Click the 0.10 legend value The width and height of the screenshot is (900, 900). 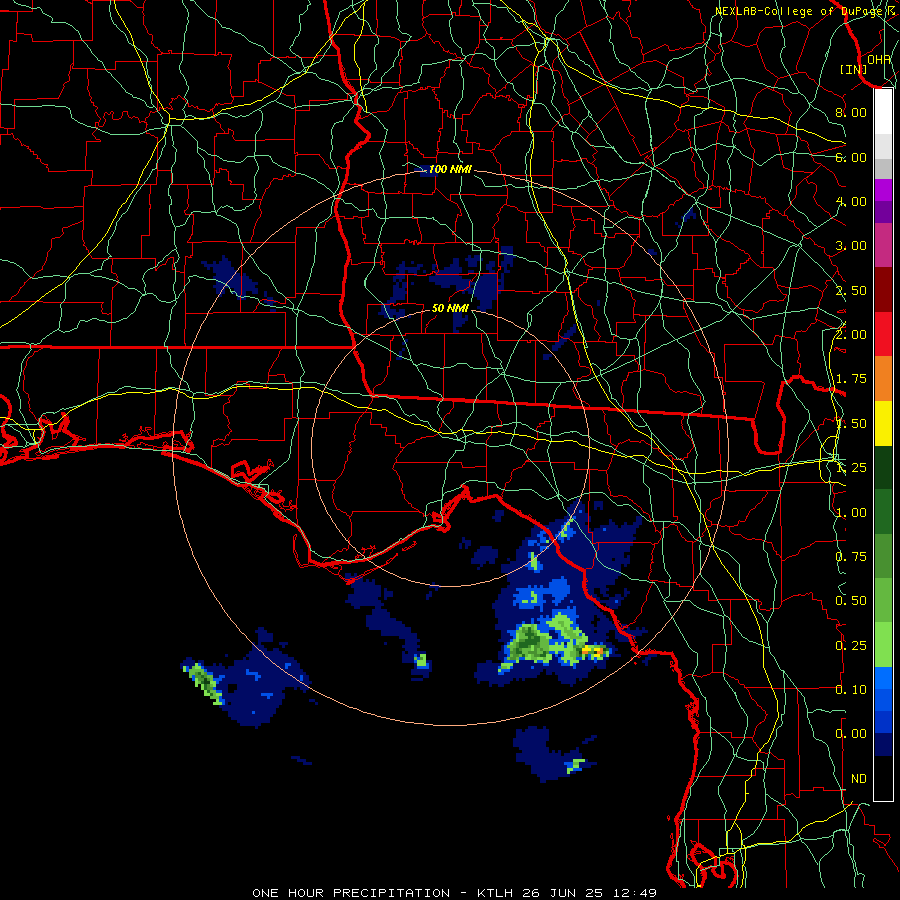tap(851, 690)
